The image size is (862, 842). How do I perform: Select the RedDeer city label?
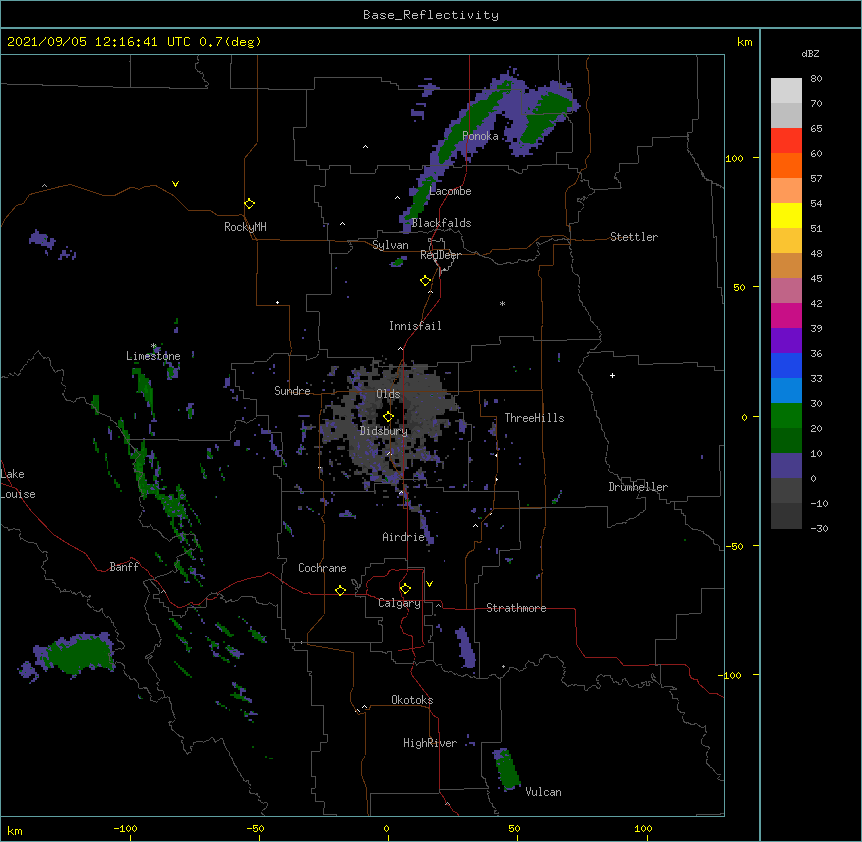click(440, 255)
